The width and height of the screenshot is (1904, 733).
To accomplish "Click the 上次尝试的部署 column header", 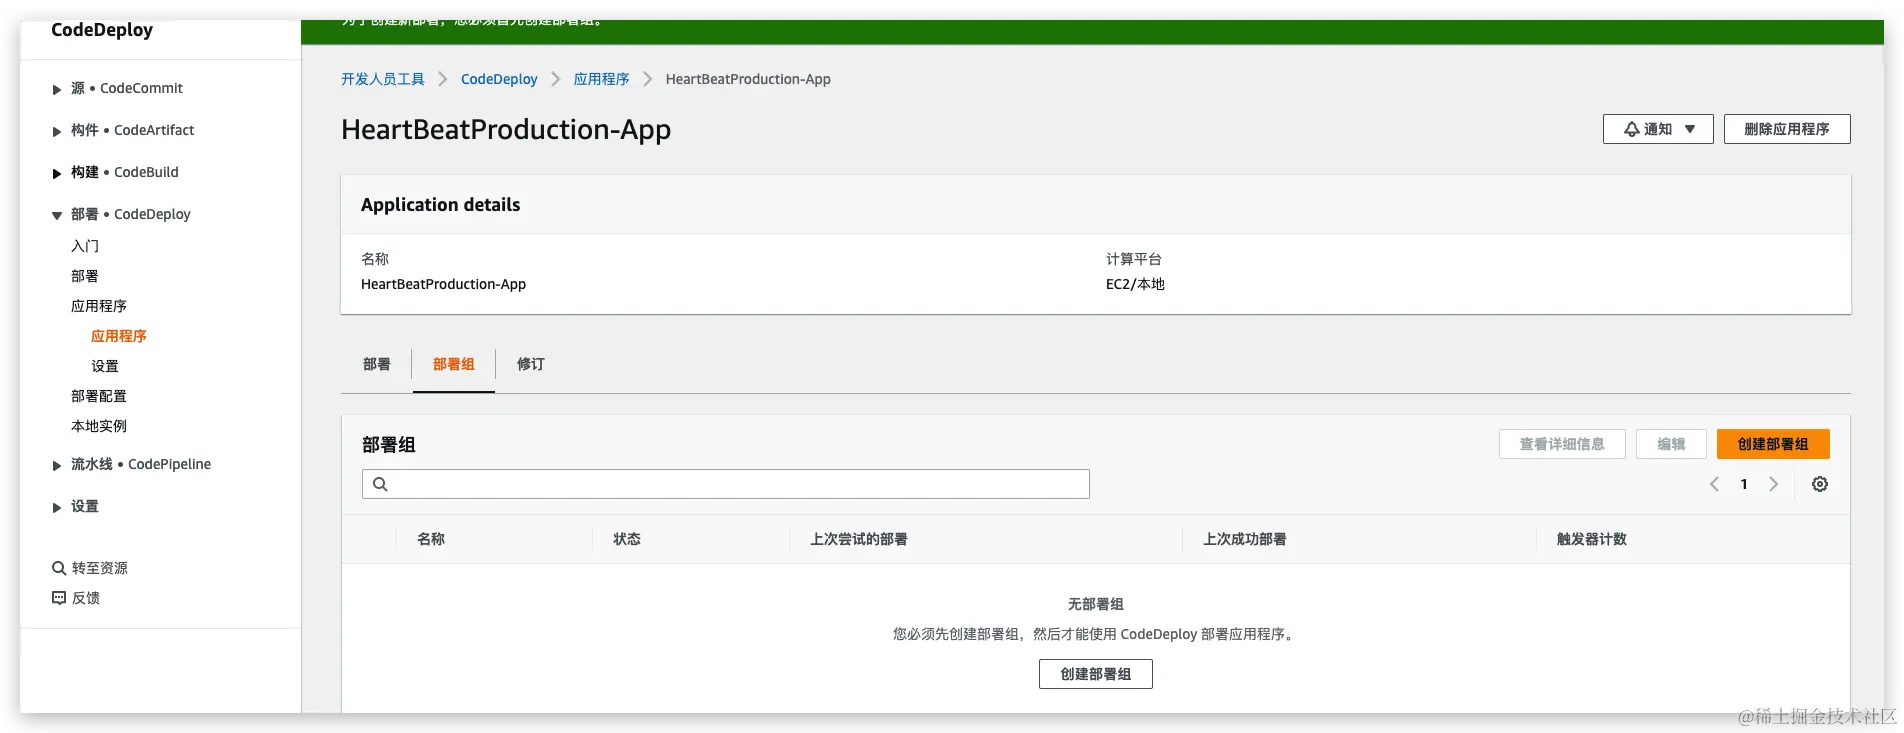I will [859, 539].
